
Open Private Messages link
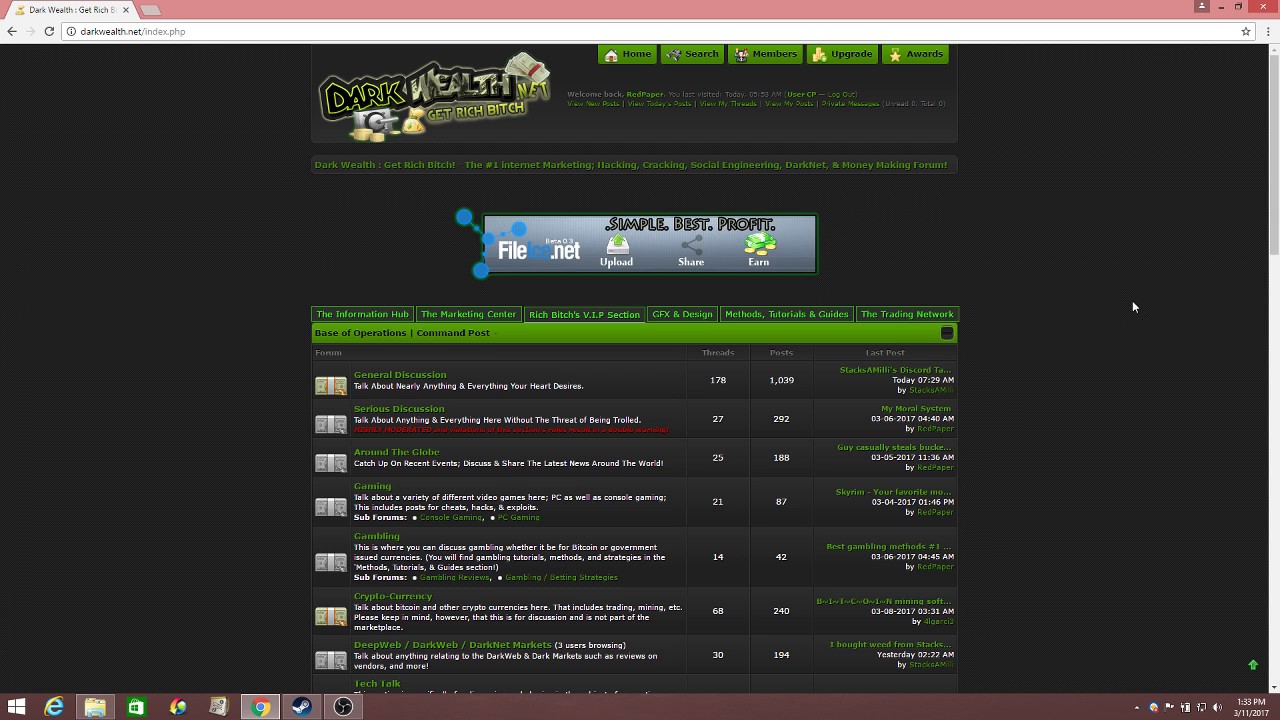[x=850, y=104]
